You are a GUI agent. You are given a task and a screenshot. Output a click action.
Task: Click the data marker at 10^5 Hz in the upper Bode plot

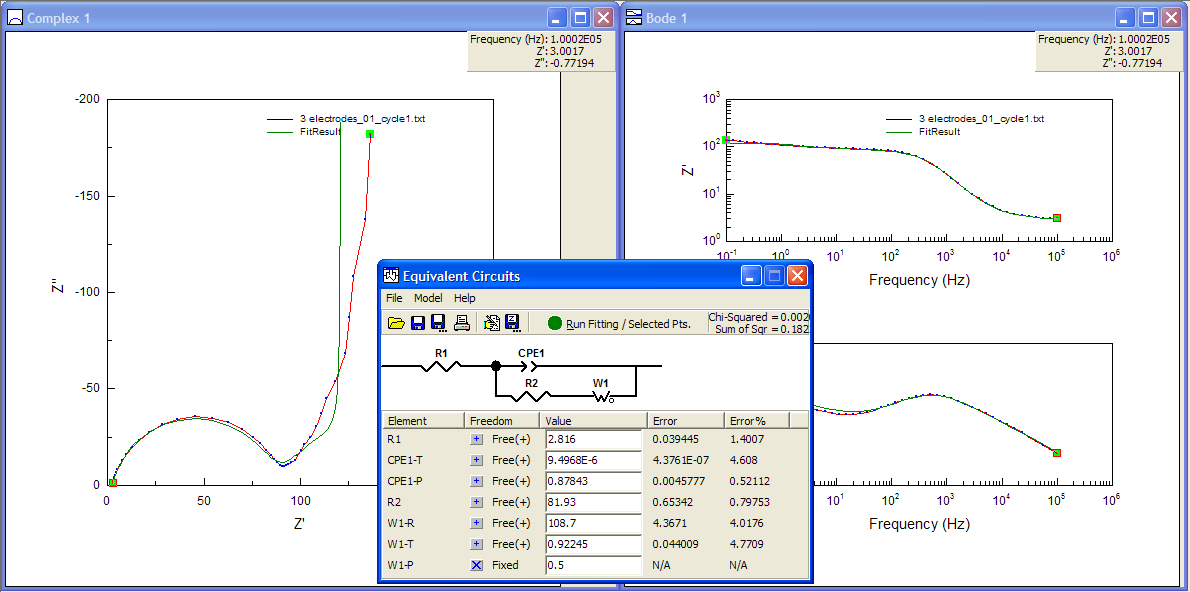pyautogui.click(x=1056, y=218)
